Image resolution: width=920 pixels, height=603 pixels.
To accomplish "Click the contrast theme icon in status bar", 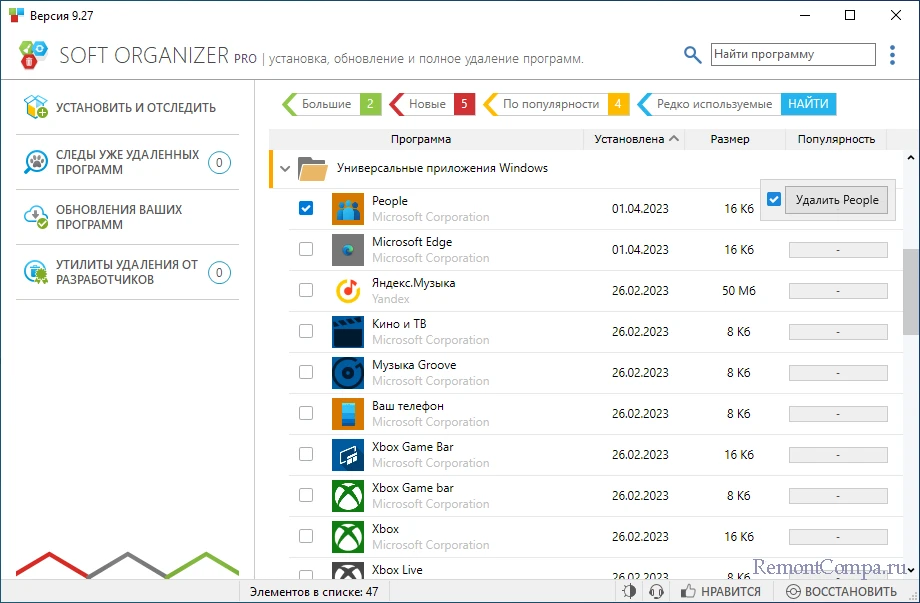I will (x=629, y=591).
